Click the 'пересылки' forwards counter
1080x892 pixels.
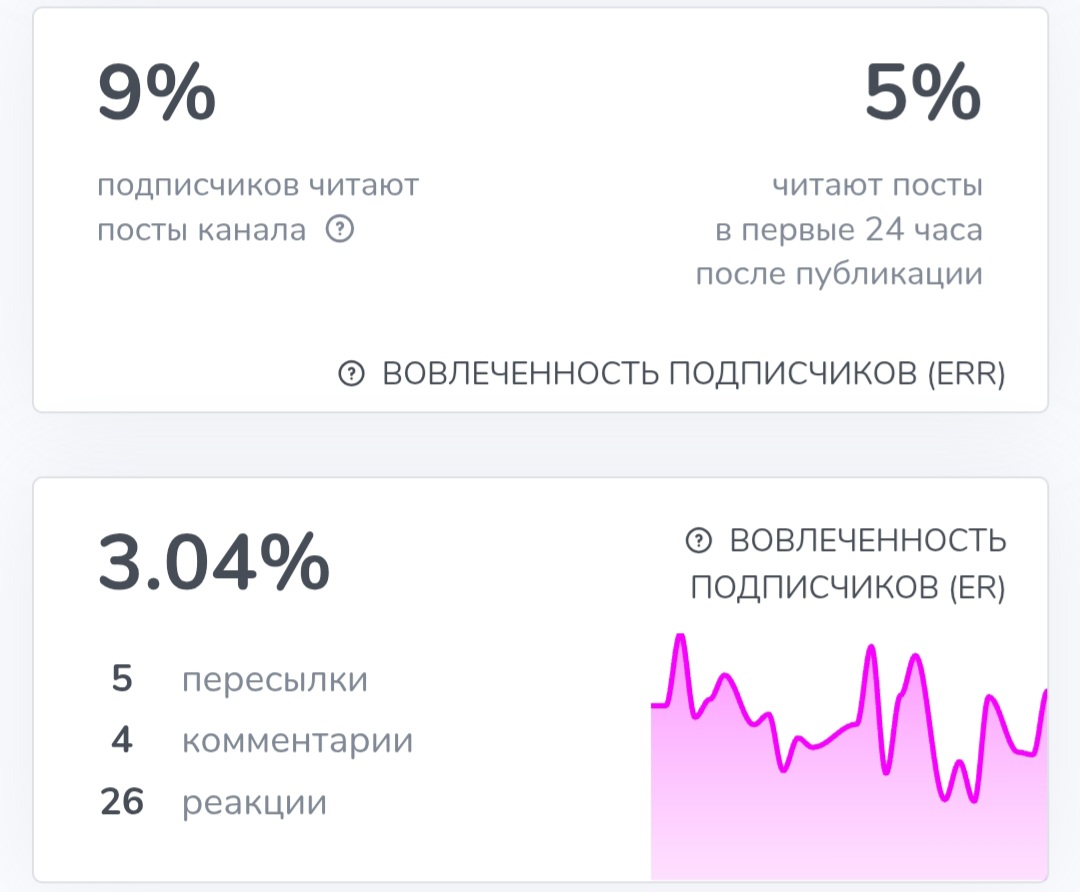coord(274,679)
